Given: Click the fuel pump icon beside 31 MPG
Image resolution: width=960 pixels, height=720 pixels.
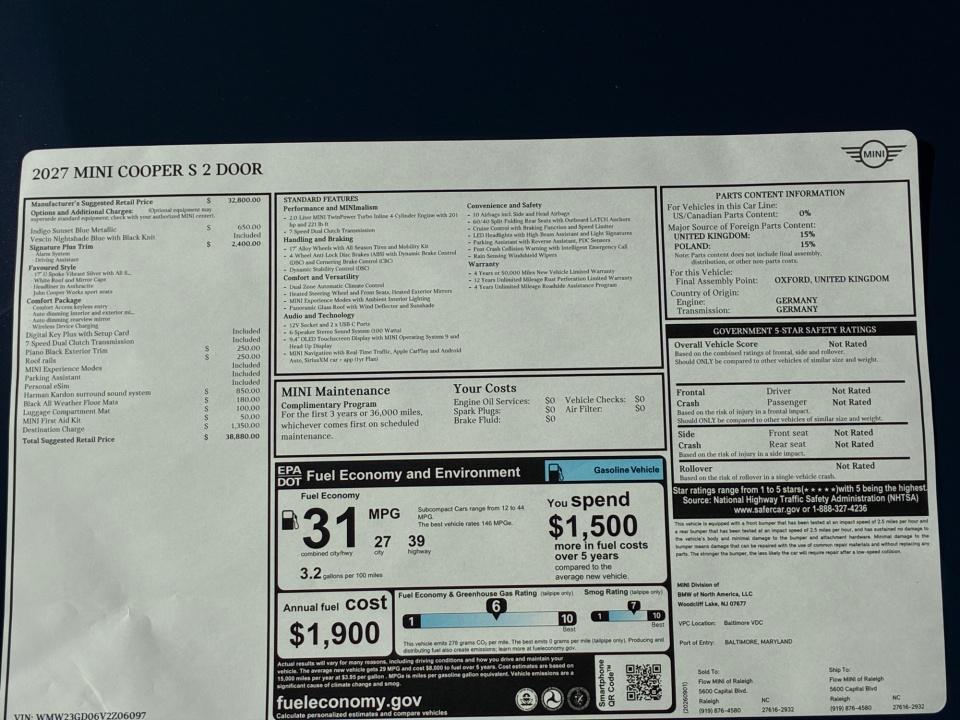Looking at the screenshot, I should point(290,520).
